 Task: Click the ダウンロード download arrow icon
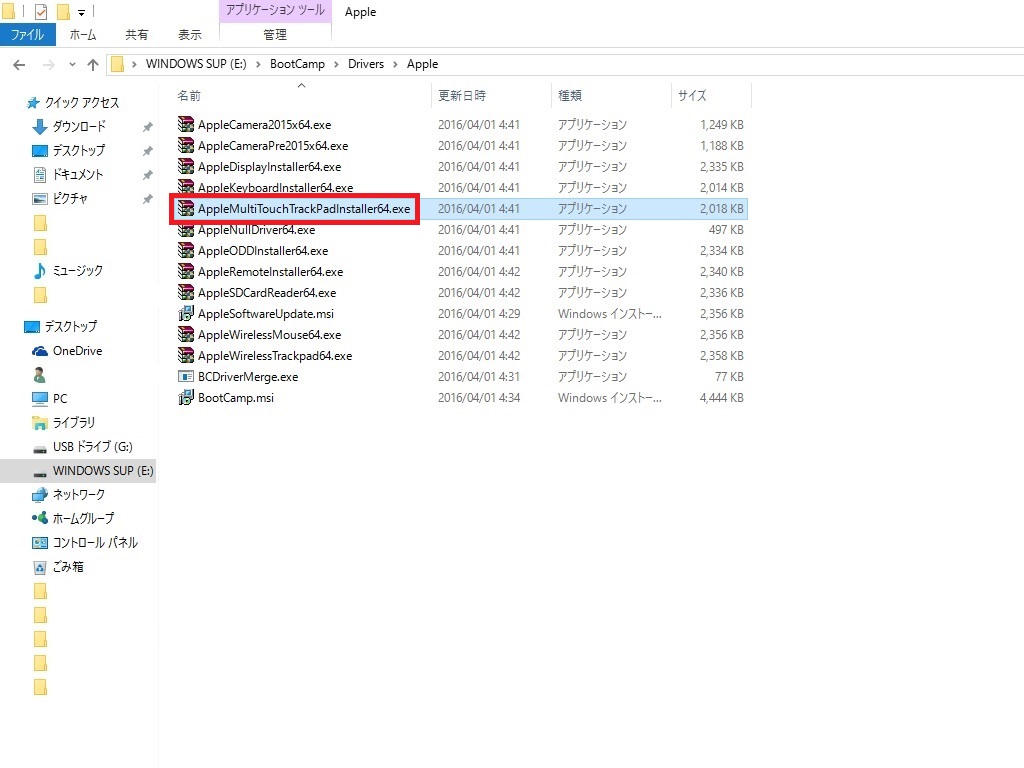click(x=40, y=126)
